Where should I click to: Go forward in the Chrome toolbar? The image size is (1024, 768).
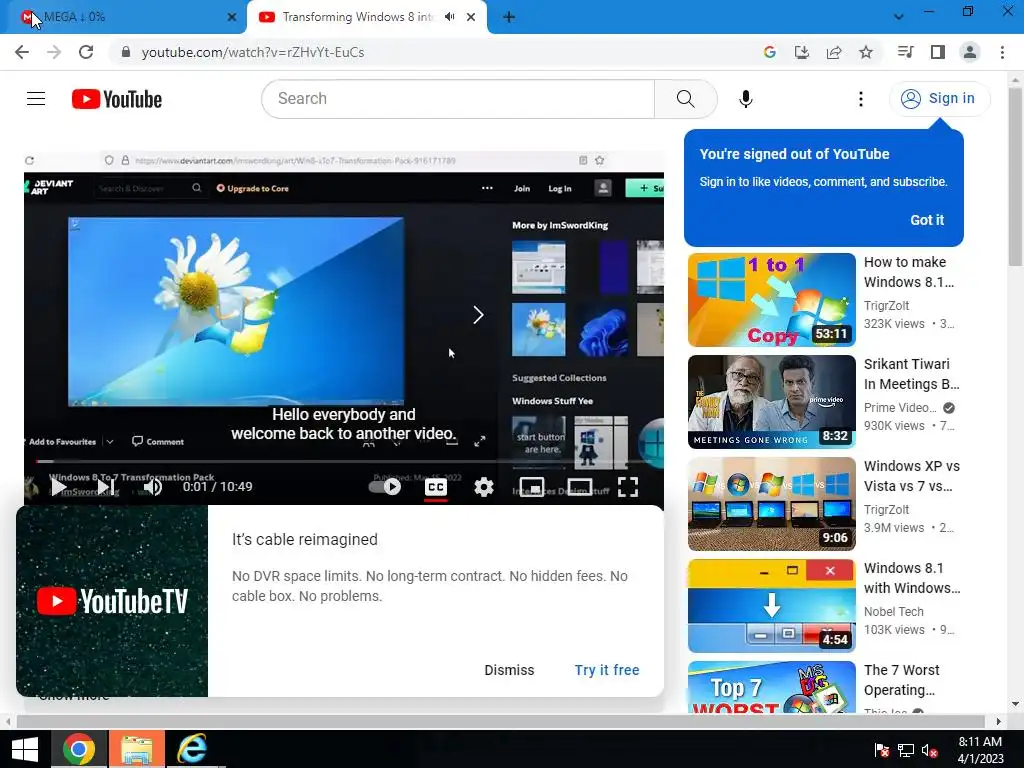tap(54, 52)
